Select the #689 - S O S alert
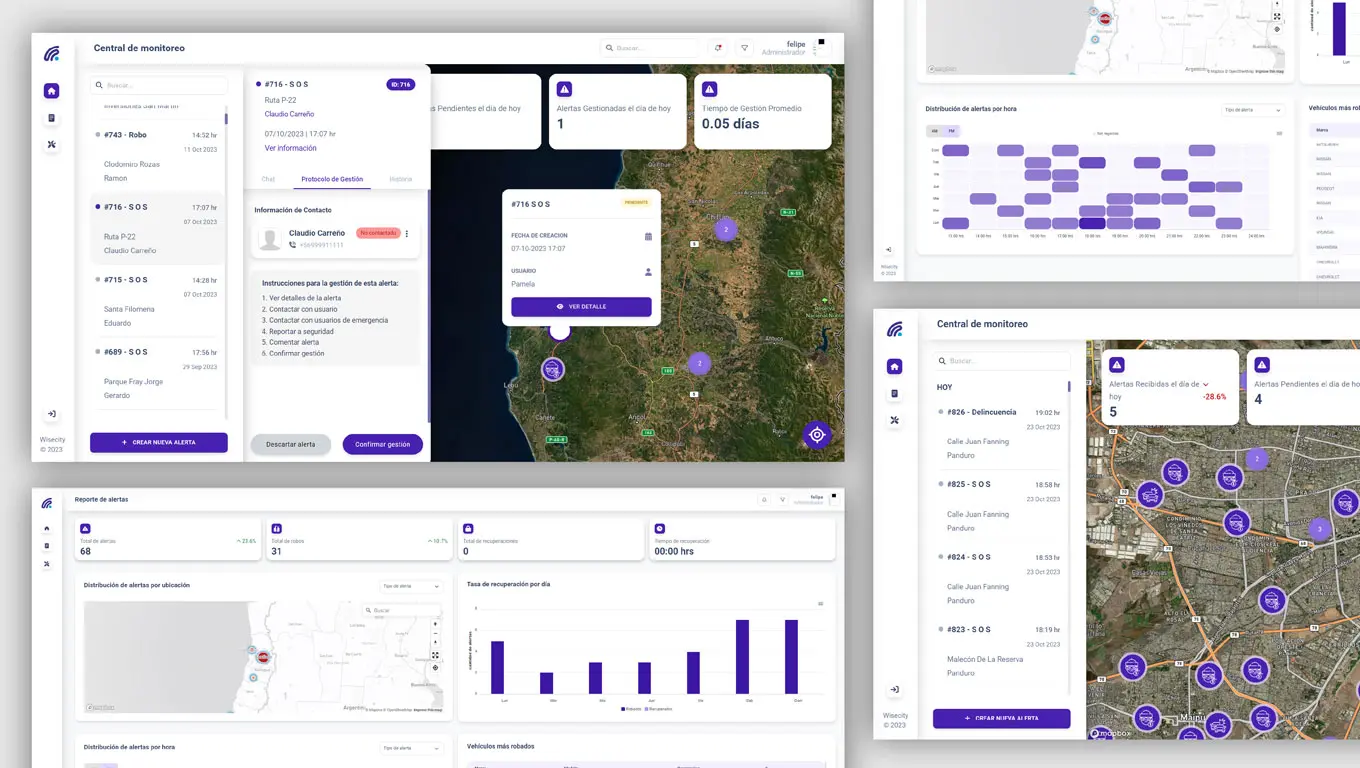 (160, 374)
